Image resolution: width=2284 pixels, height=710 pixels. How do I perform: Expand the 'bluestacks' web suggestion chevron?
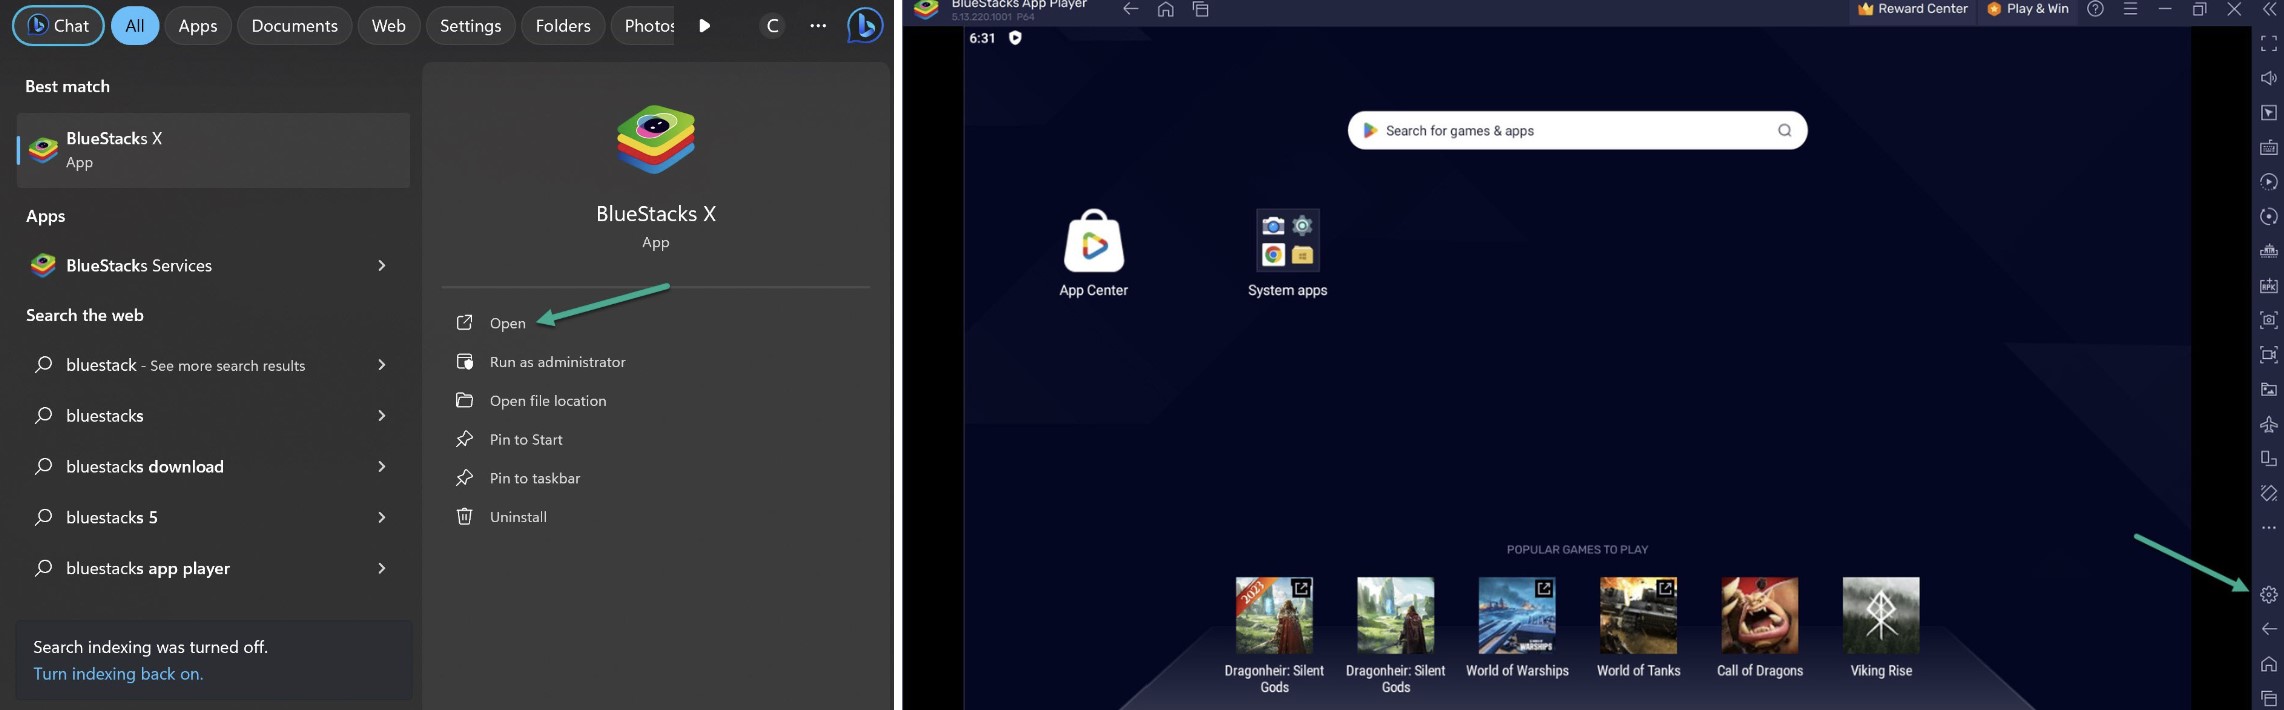[x=381, y=415]
